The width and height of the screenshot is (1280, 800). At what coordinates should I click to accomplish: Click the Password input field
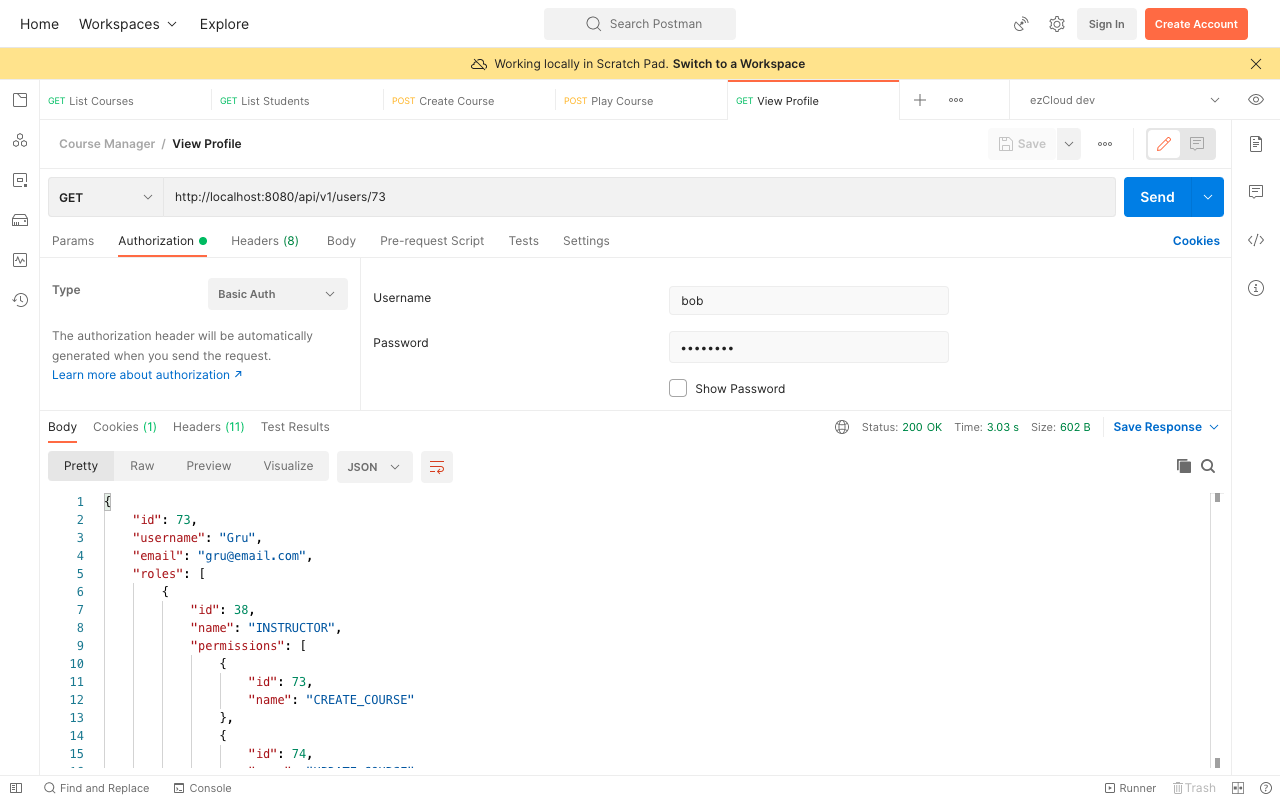(808, 347)
